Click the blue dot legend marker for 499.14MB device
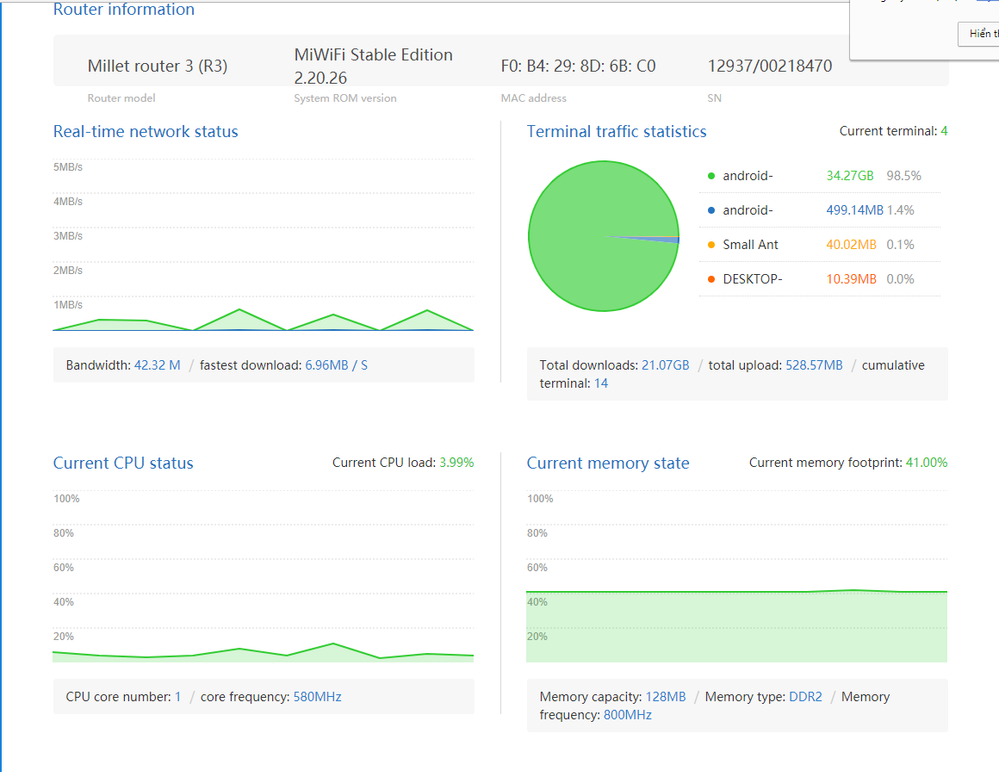 (x=711, y=210)
